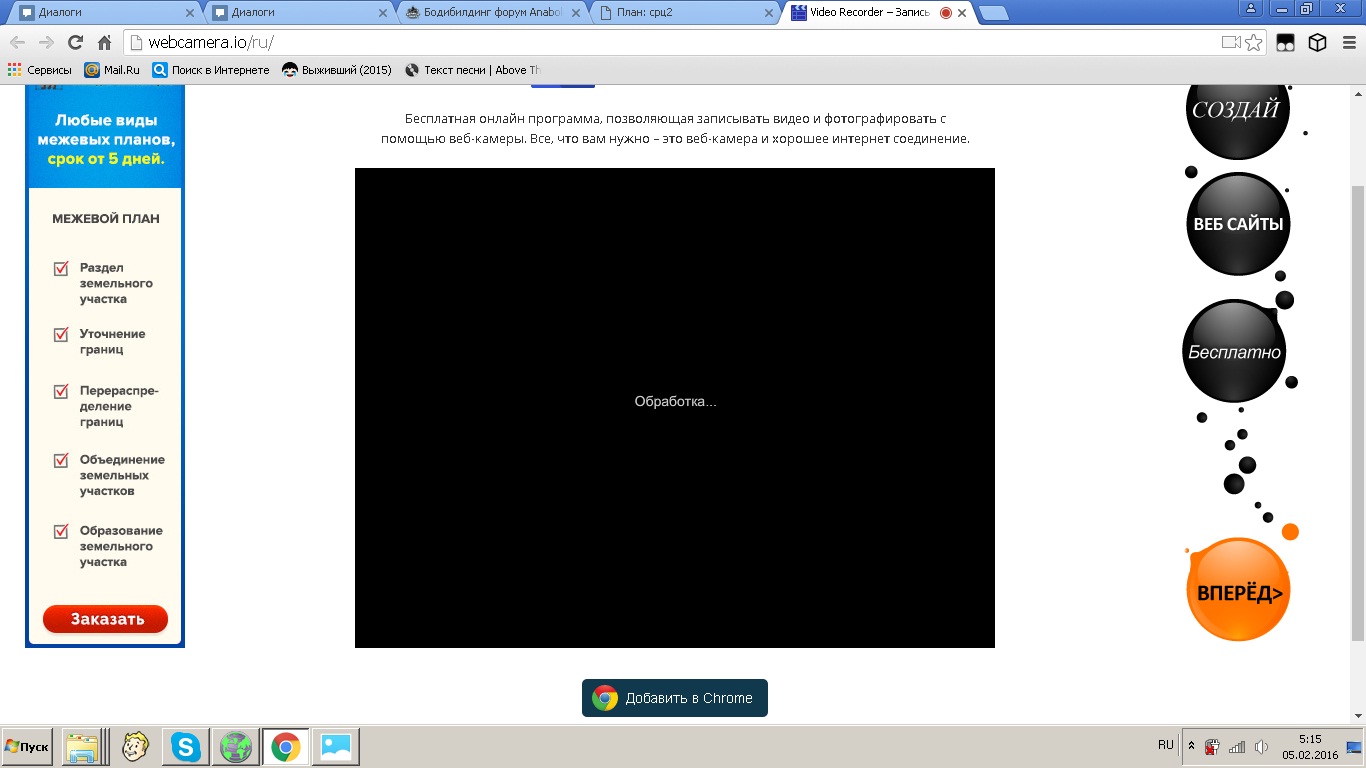Click the cube extension icon in toolbar
The width and height of the screenshot is (1366, 768).
point(1318,42)
